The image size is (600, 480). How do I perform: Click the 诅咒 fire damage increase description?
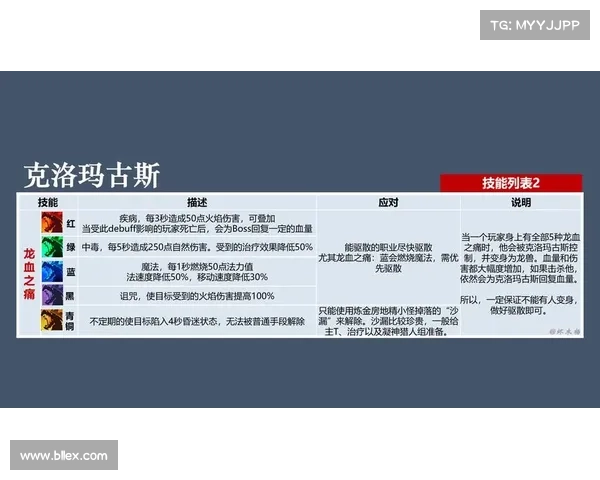[x=196, y=295]
